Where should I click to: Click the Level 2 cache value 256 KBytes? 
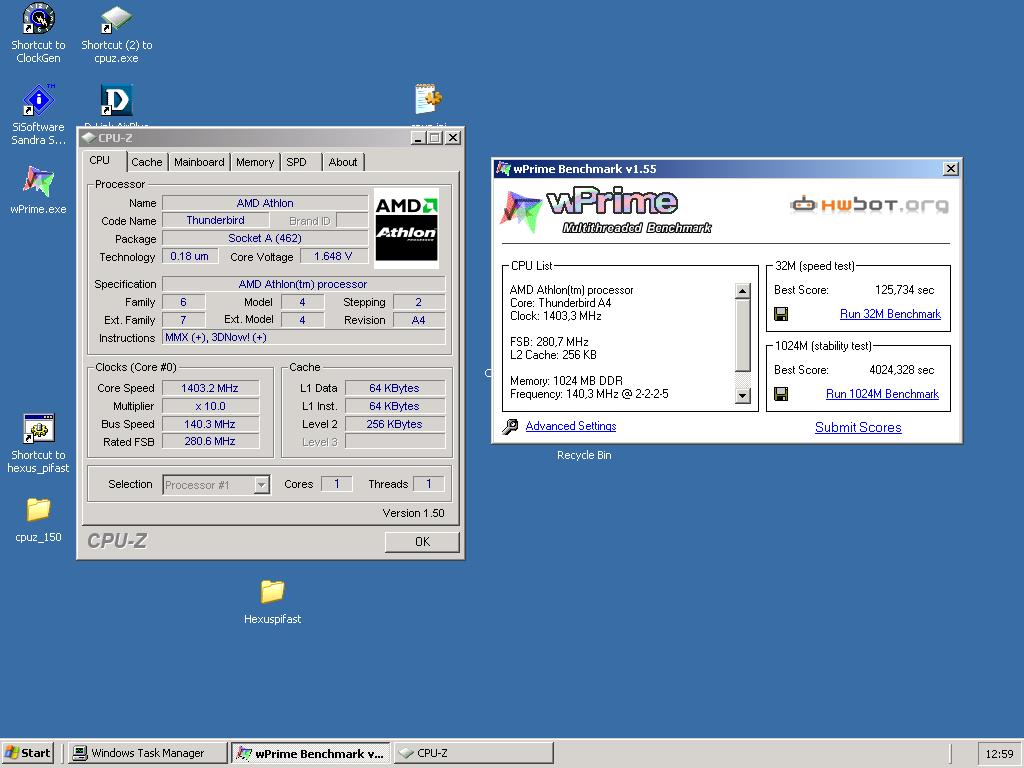pos(395,424)
